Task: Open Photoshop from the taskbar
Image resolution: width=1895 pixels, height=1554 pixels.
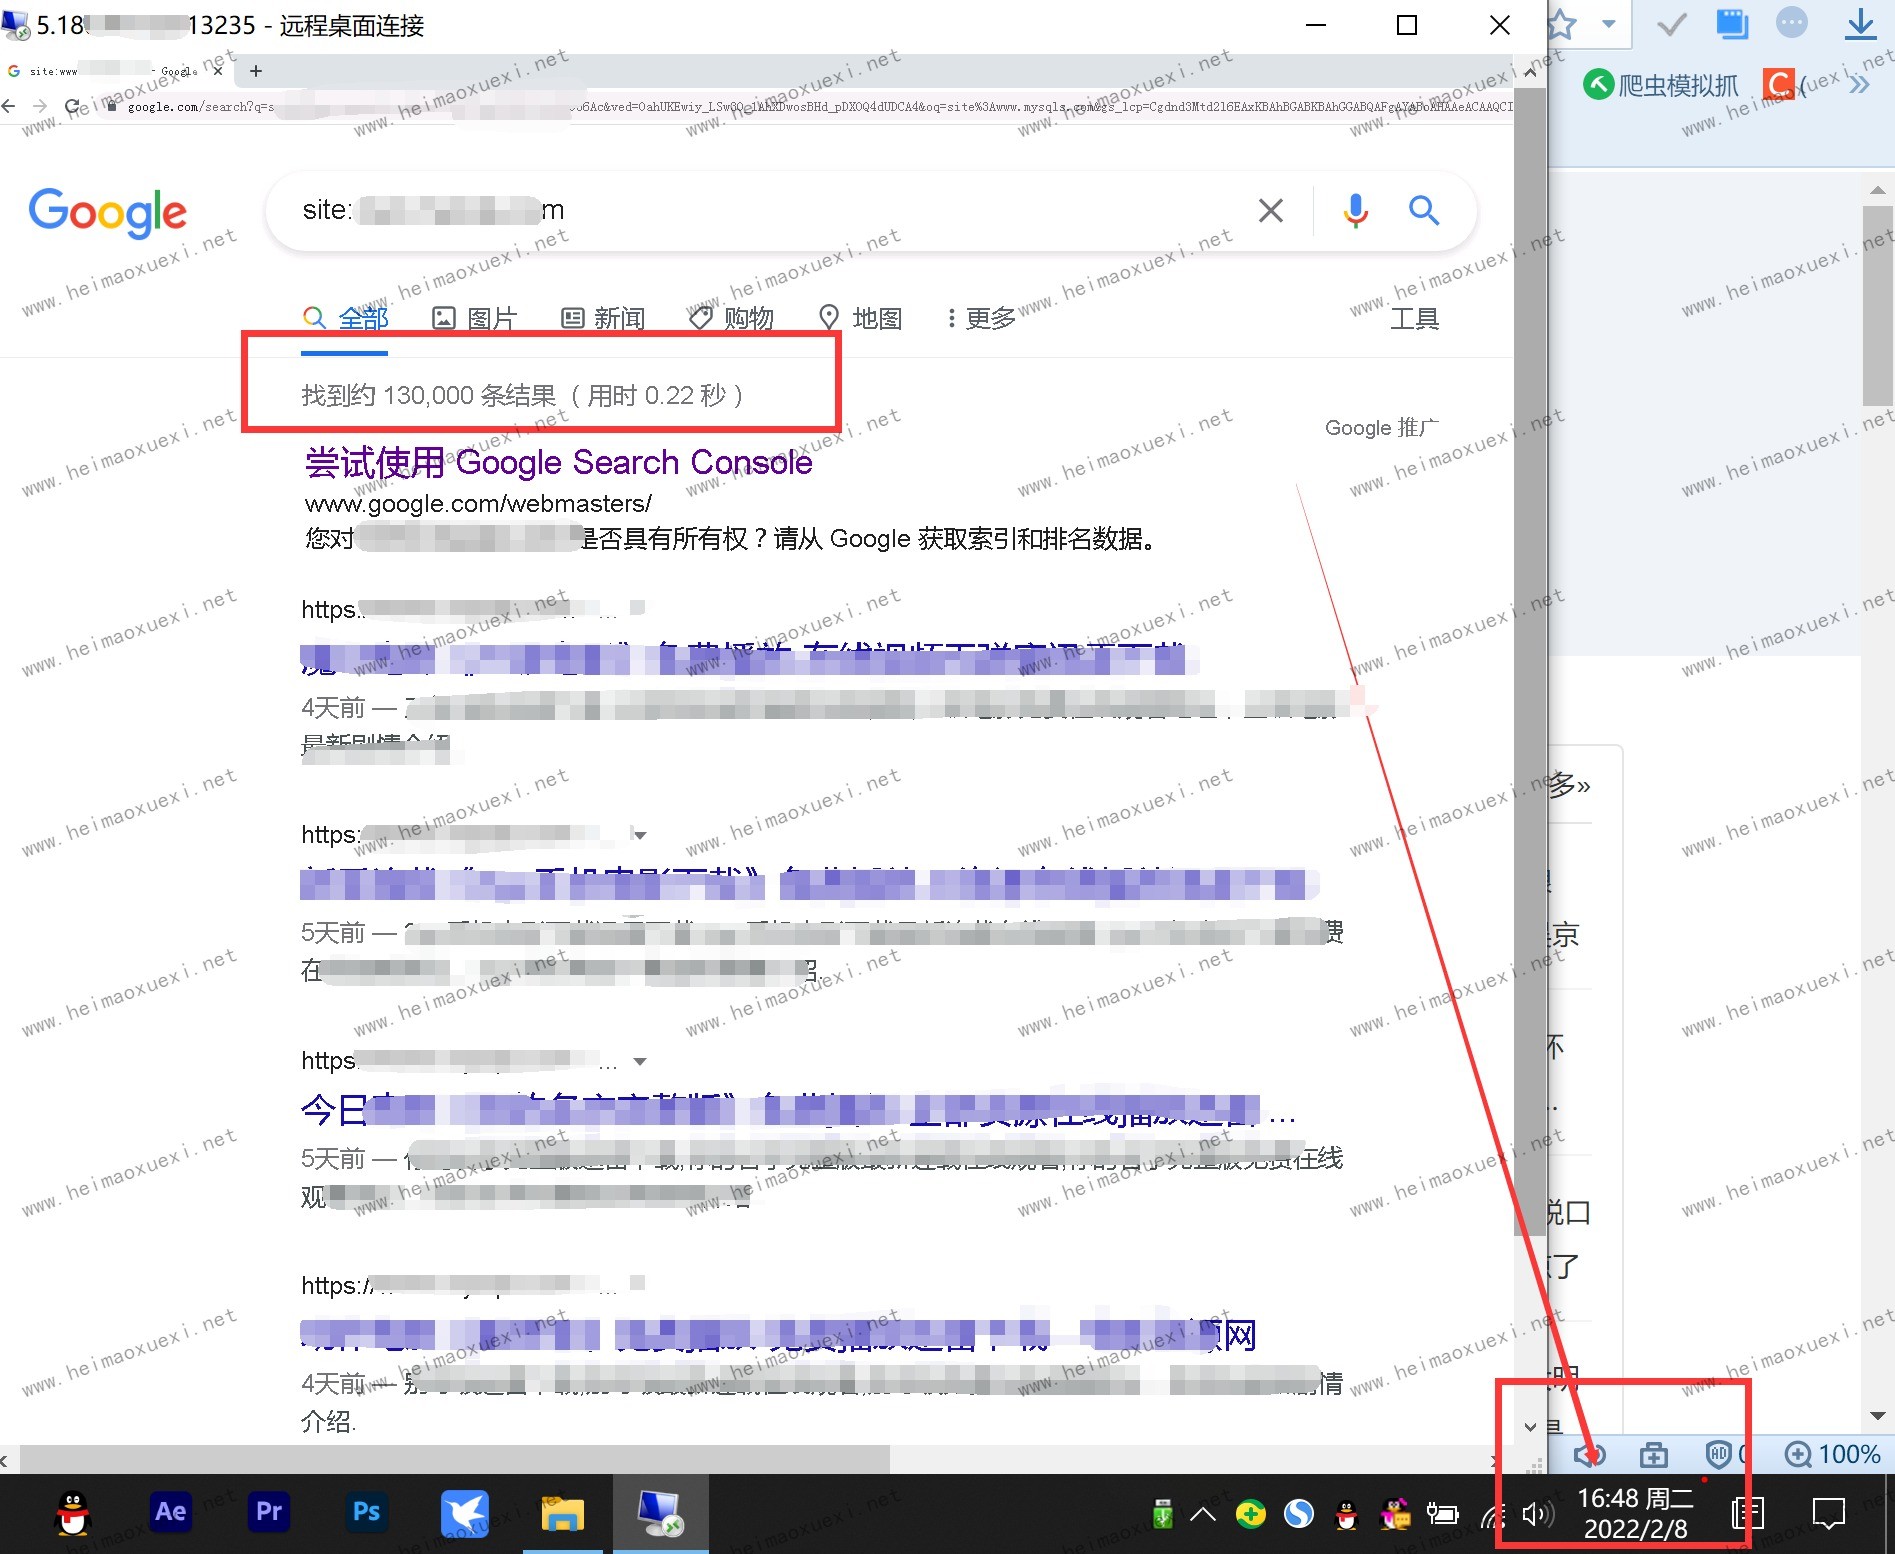Action: tap(366, 1512)
